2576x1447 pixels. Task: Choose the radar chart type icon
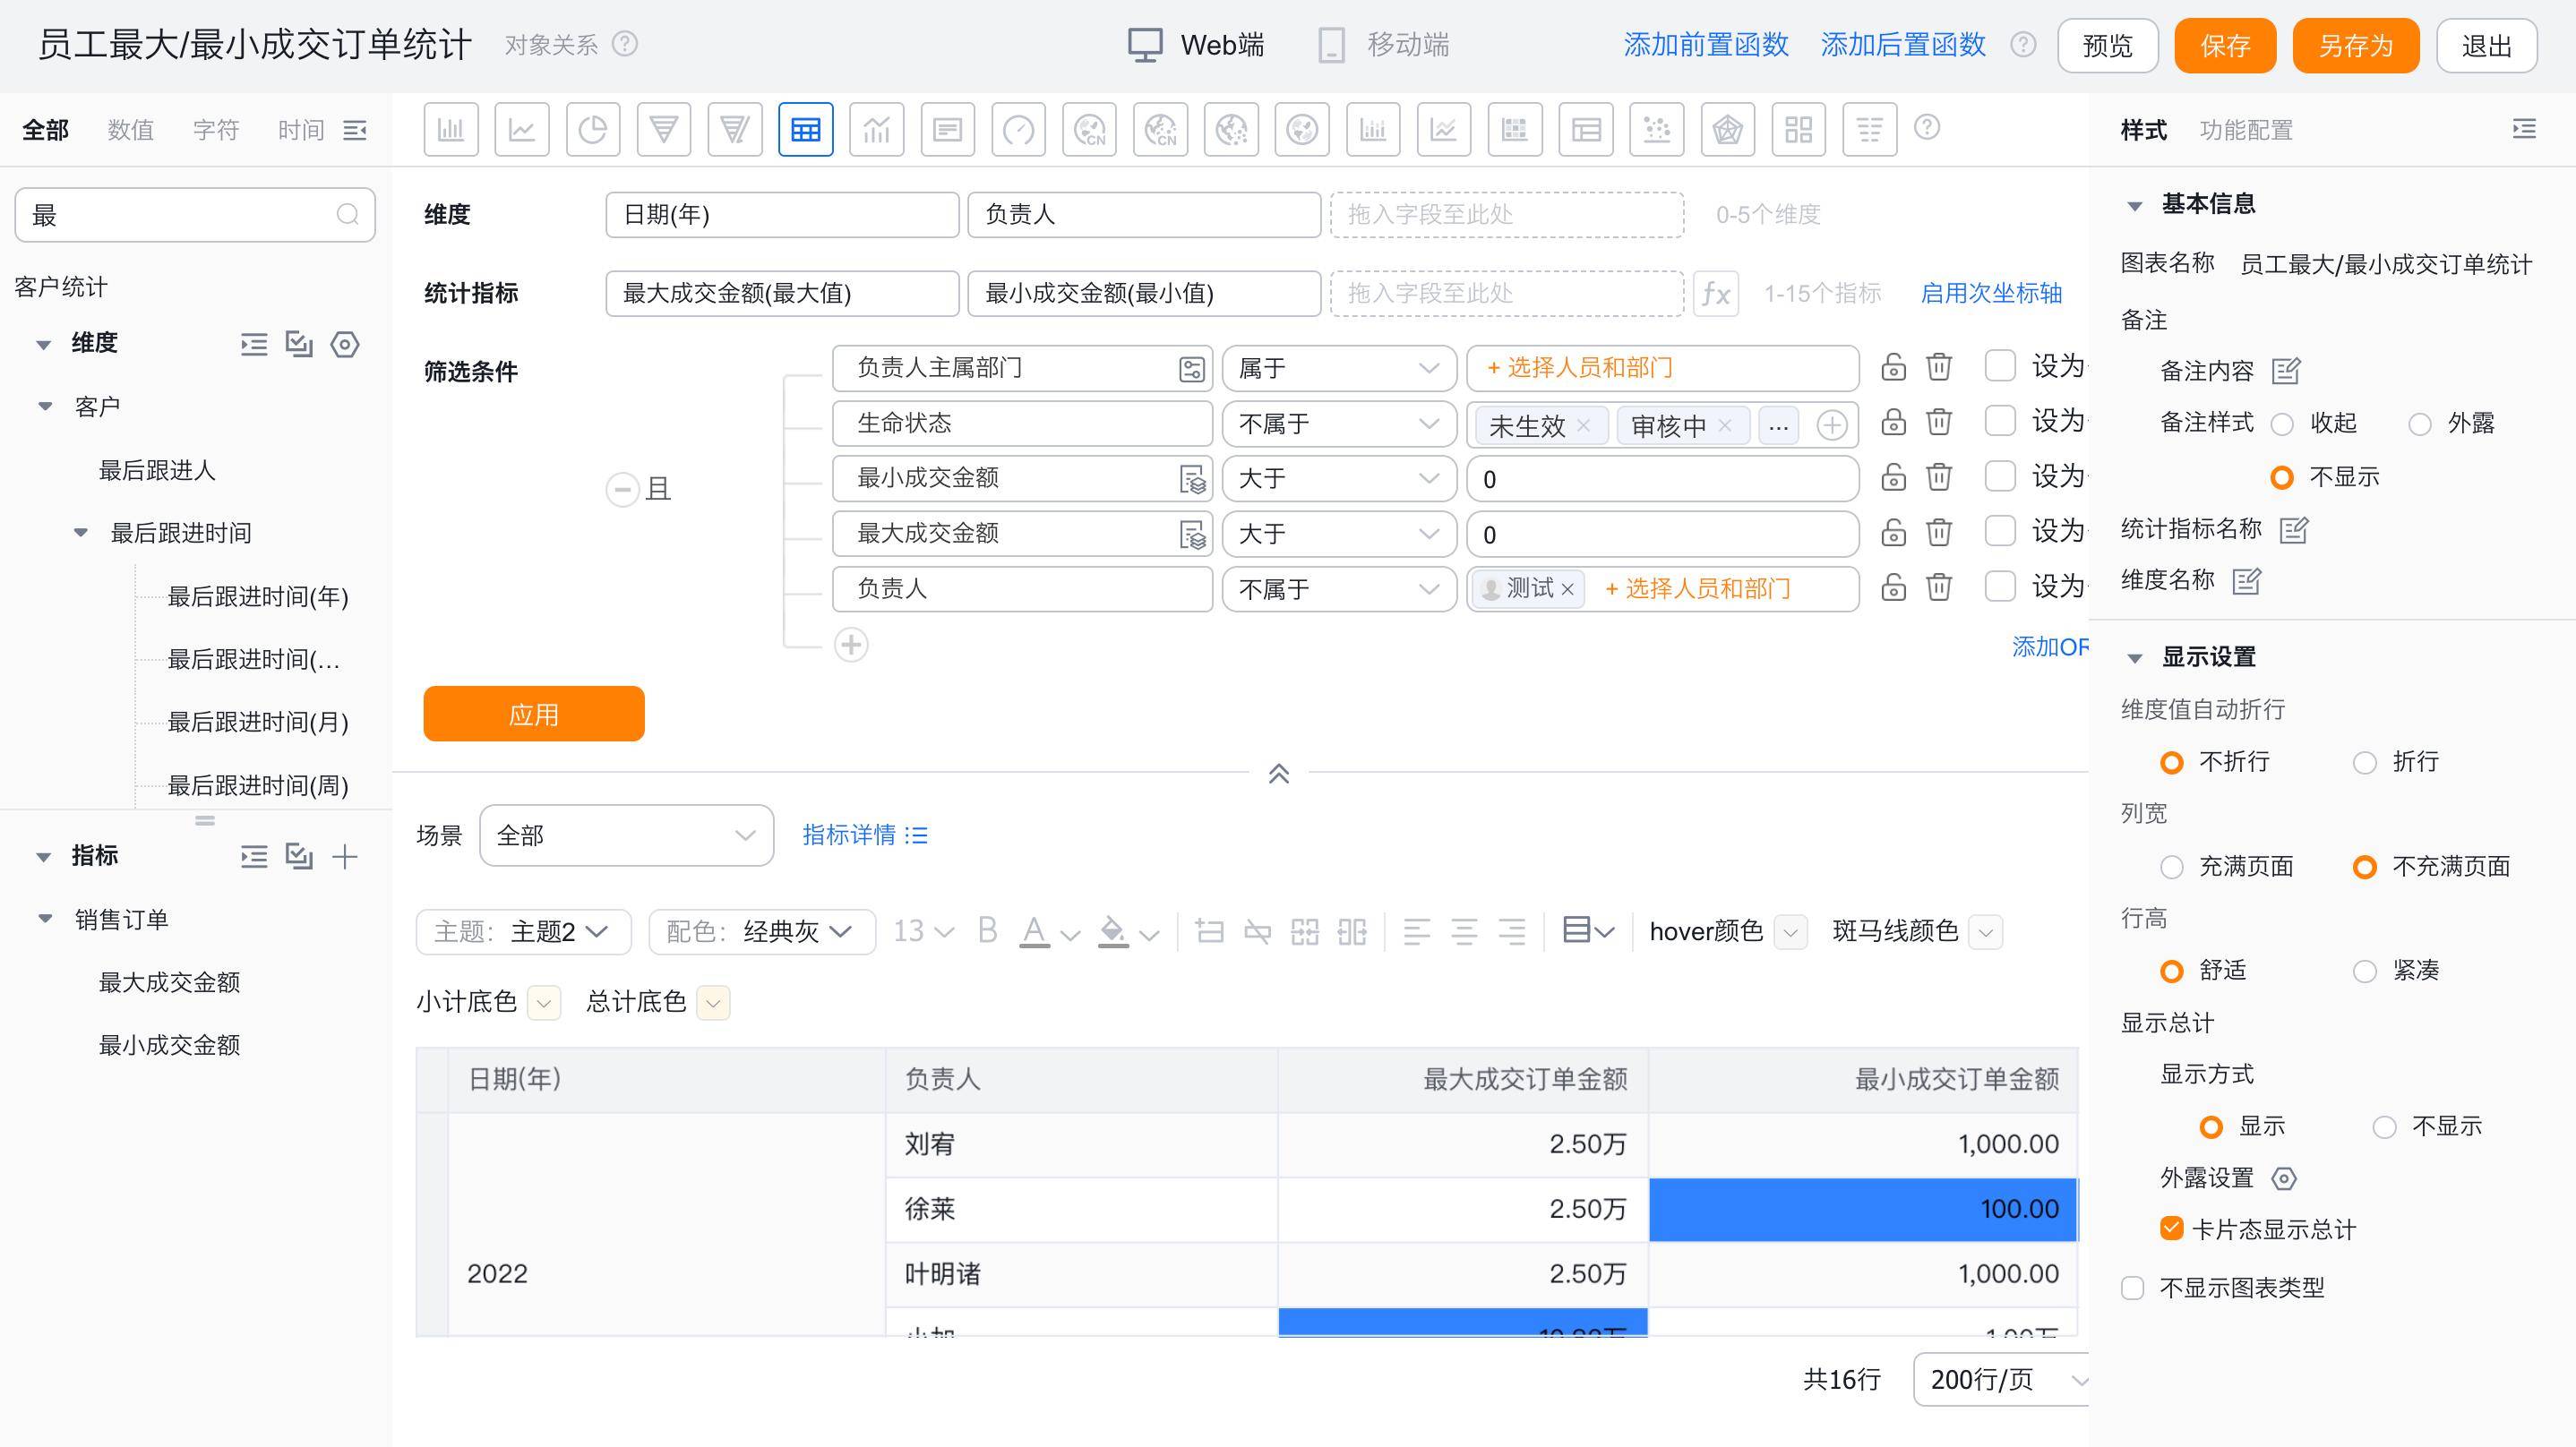tap(1727, 129)
